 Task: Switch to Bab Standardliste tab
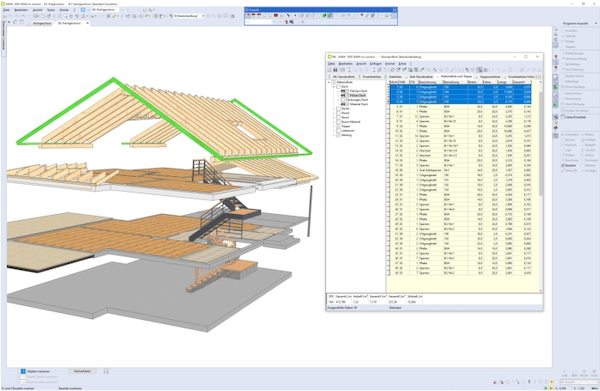421,77
